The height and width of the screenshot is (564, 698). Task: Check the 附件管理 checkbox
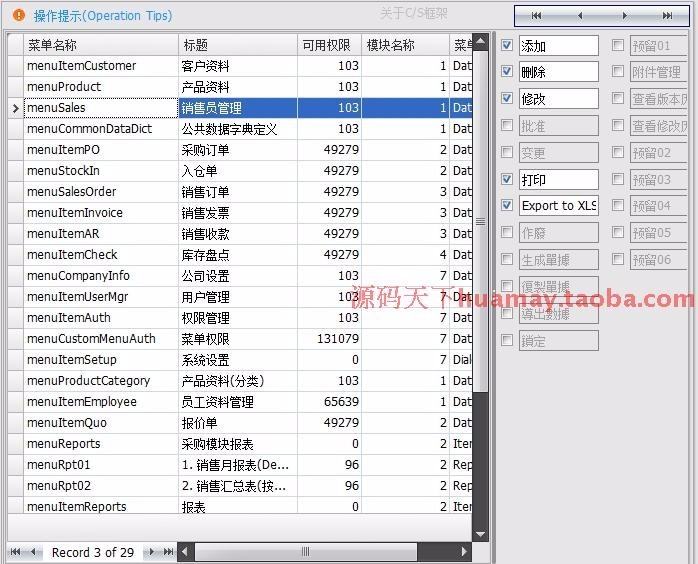618,71
